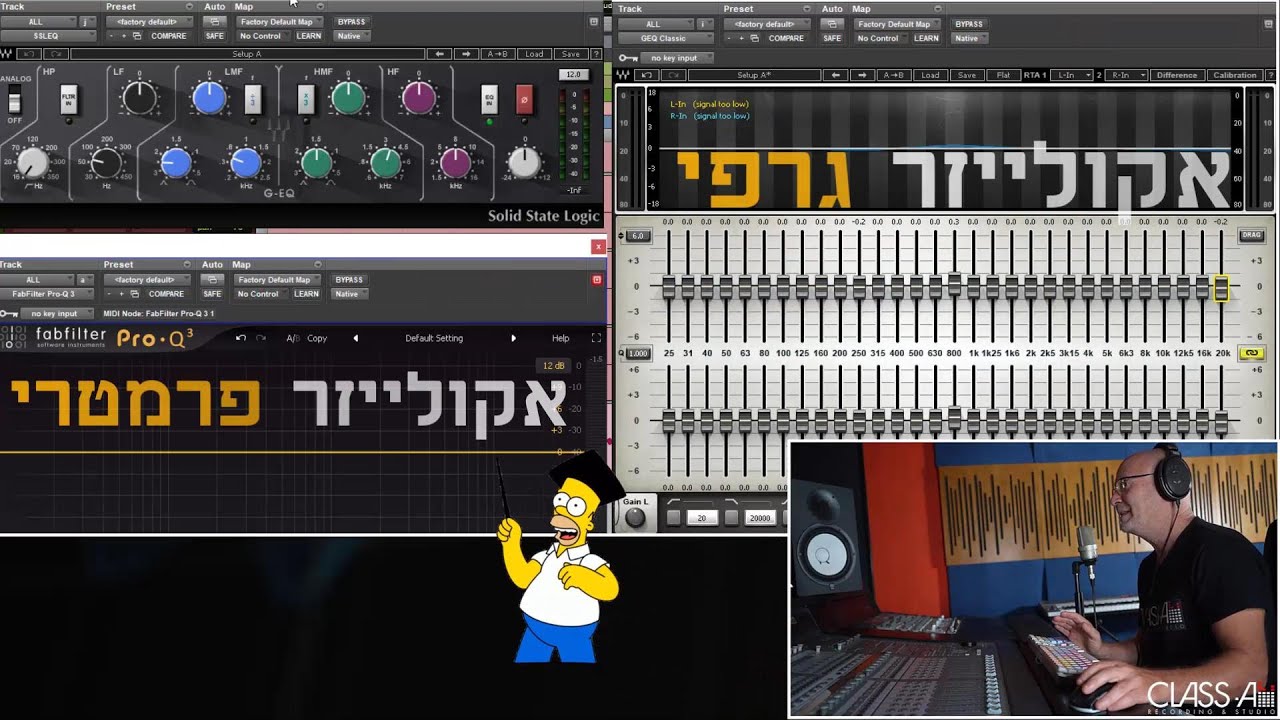Open GEQ Classic plugin selector dropdown
Image resolution: width=1280 pixels, height=720 pixels.
664,38
